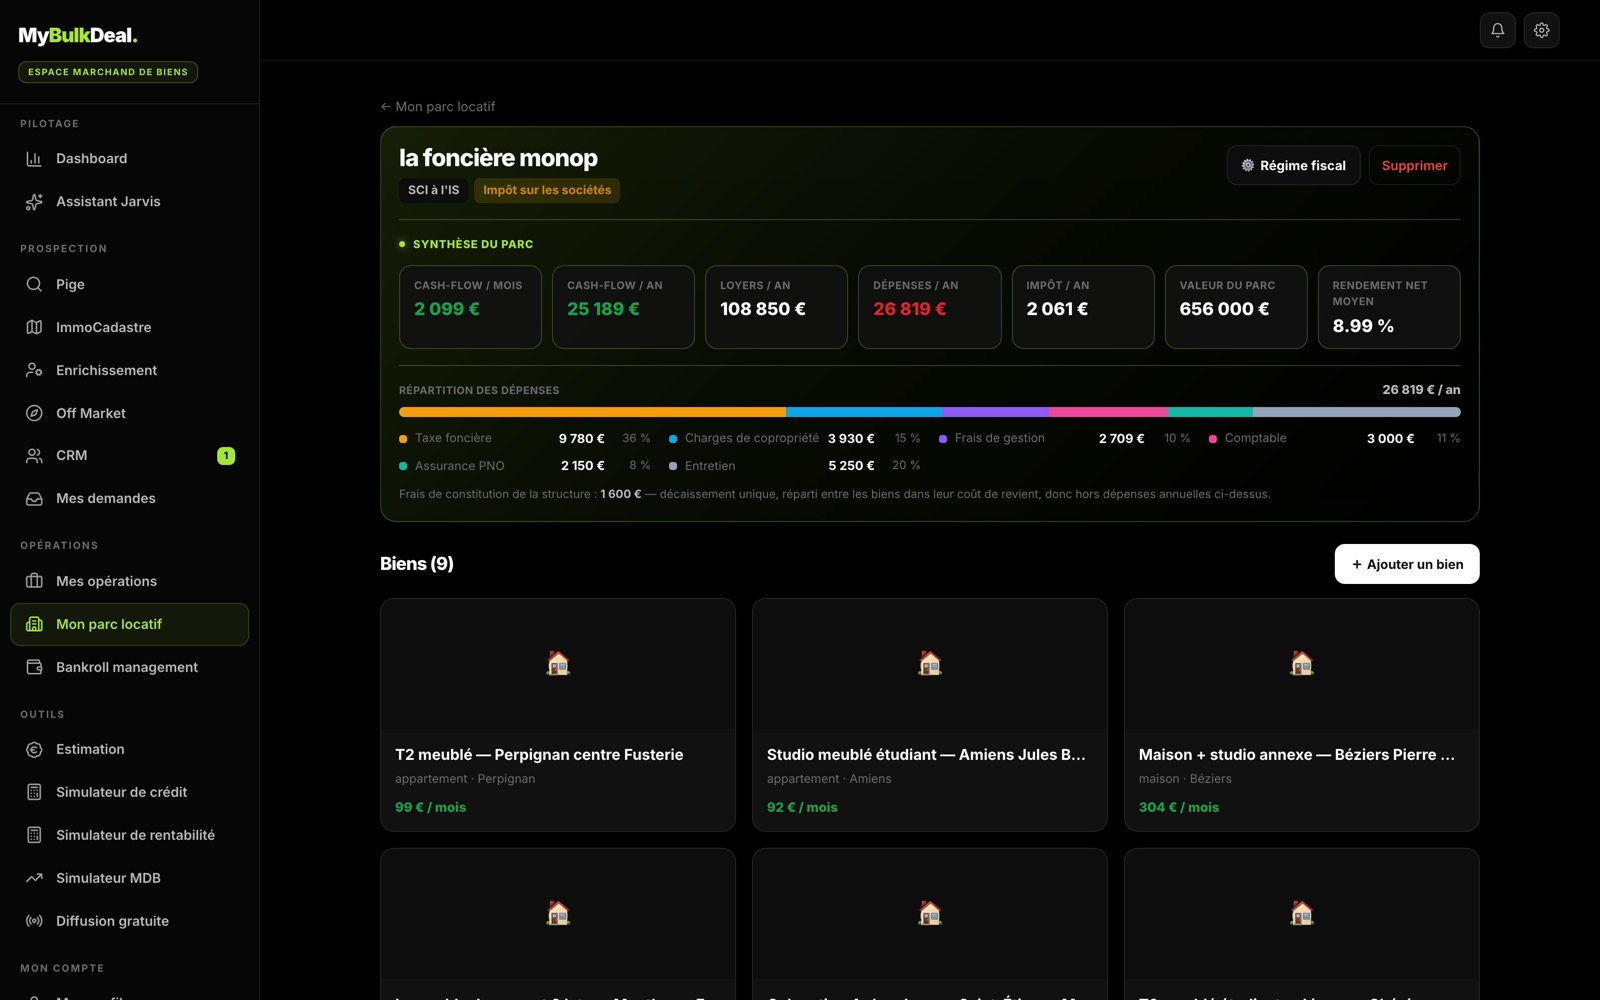The height and width of the screenshot is (1000, 1600).
Task: Click the Off Market compass icon
Action: click(x=34, y=414)
